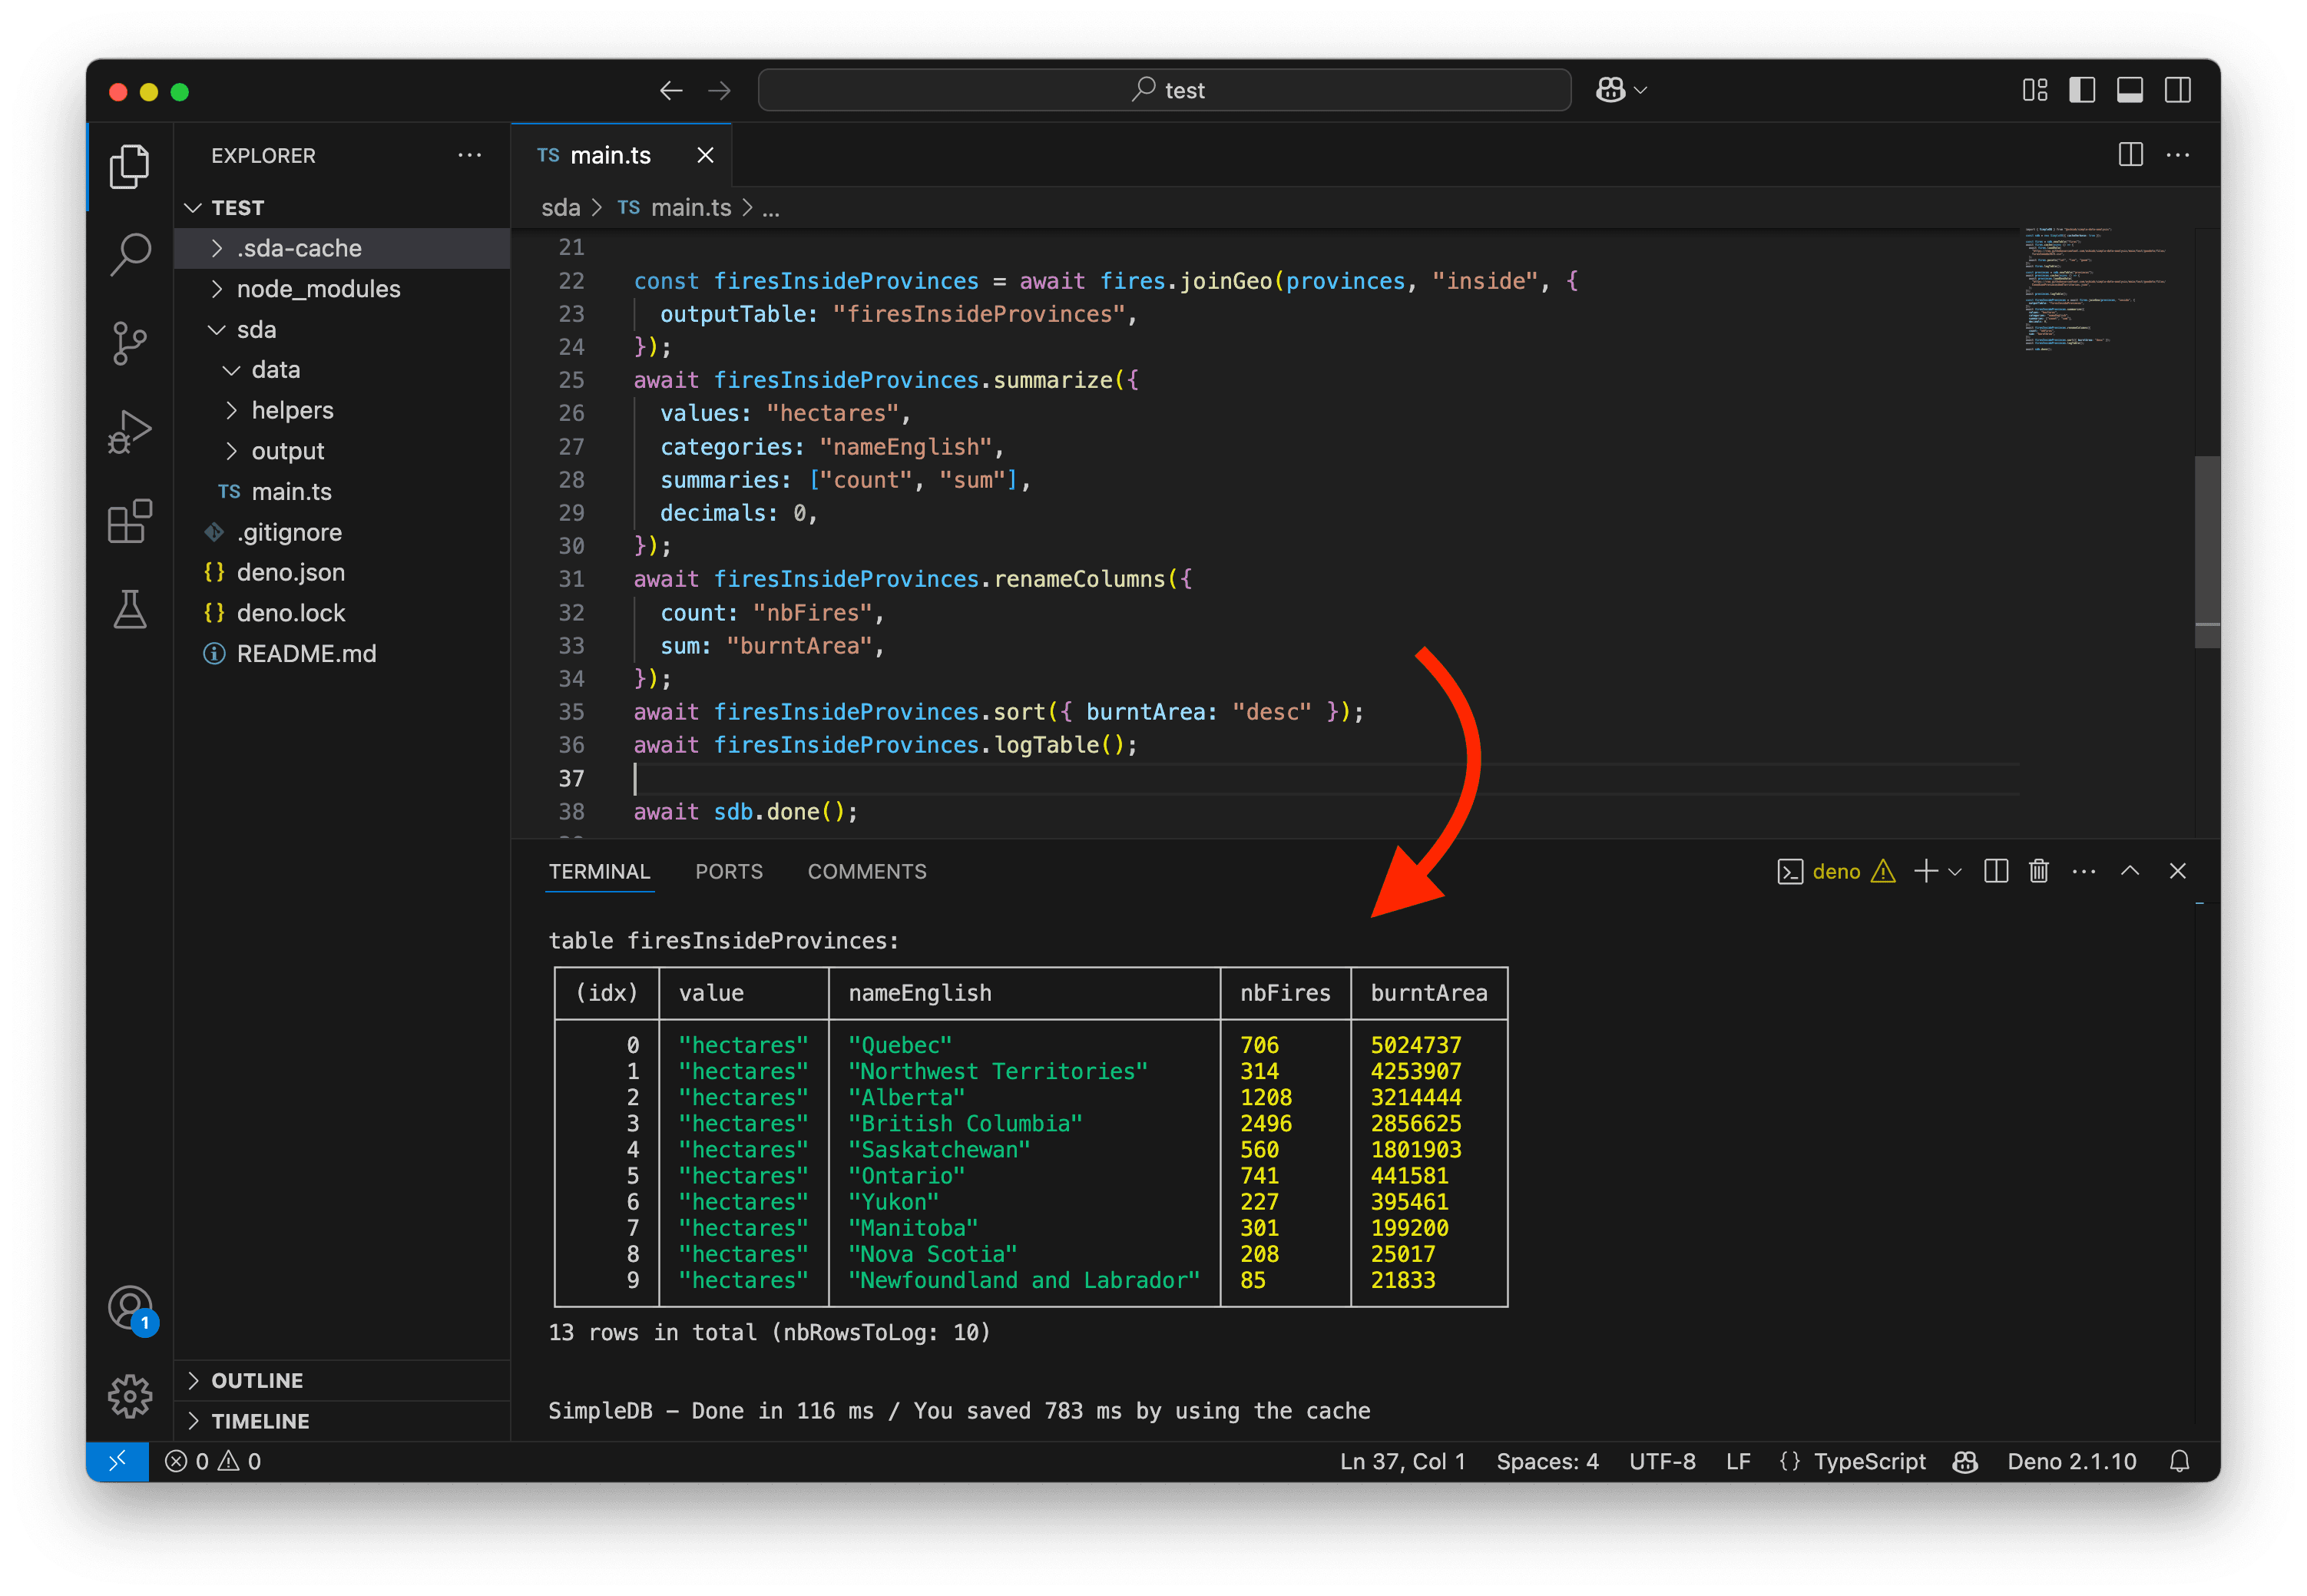The width and height of the screenshot is (2307, 1596).
Task: Collapse the sda folder
Action: click(341, 329)
